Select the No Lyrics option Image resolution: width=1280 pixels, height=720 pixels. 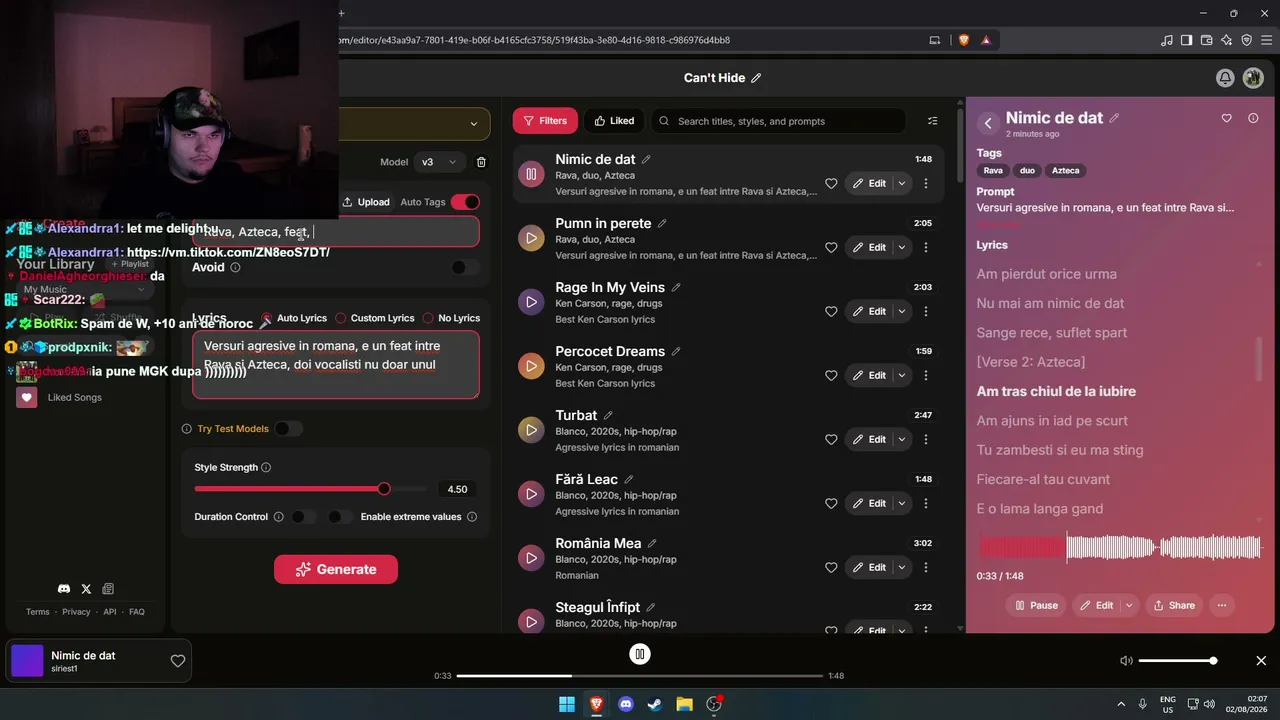point(451,318)
